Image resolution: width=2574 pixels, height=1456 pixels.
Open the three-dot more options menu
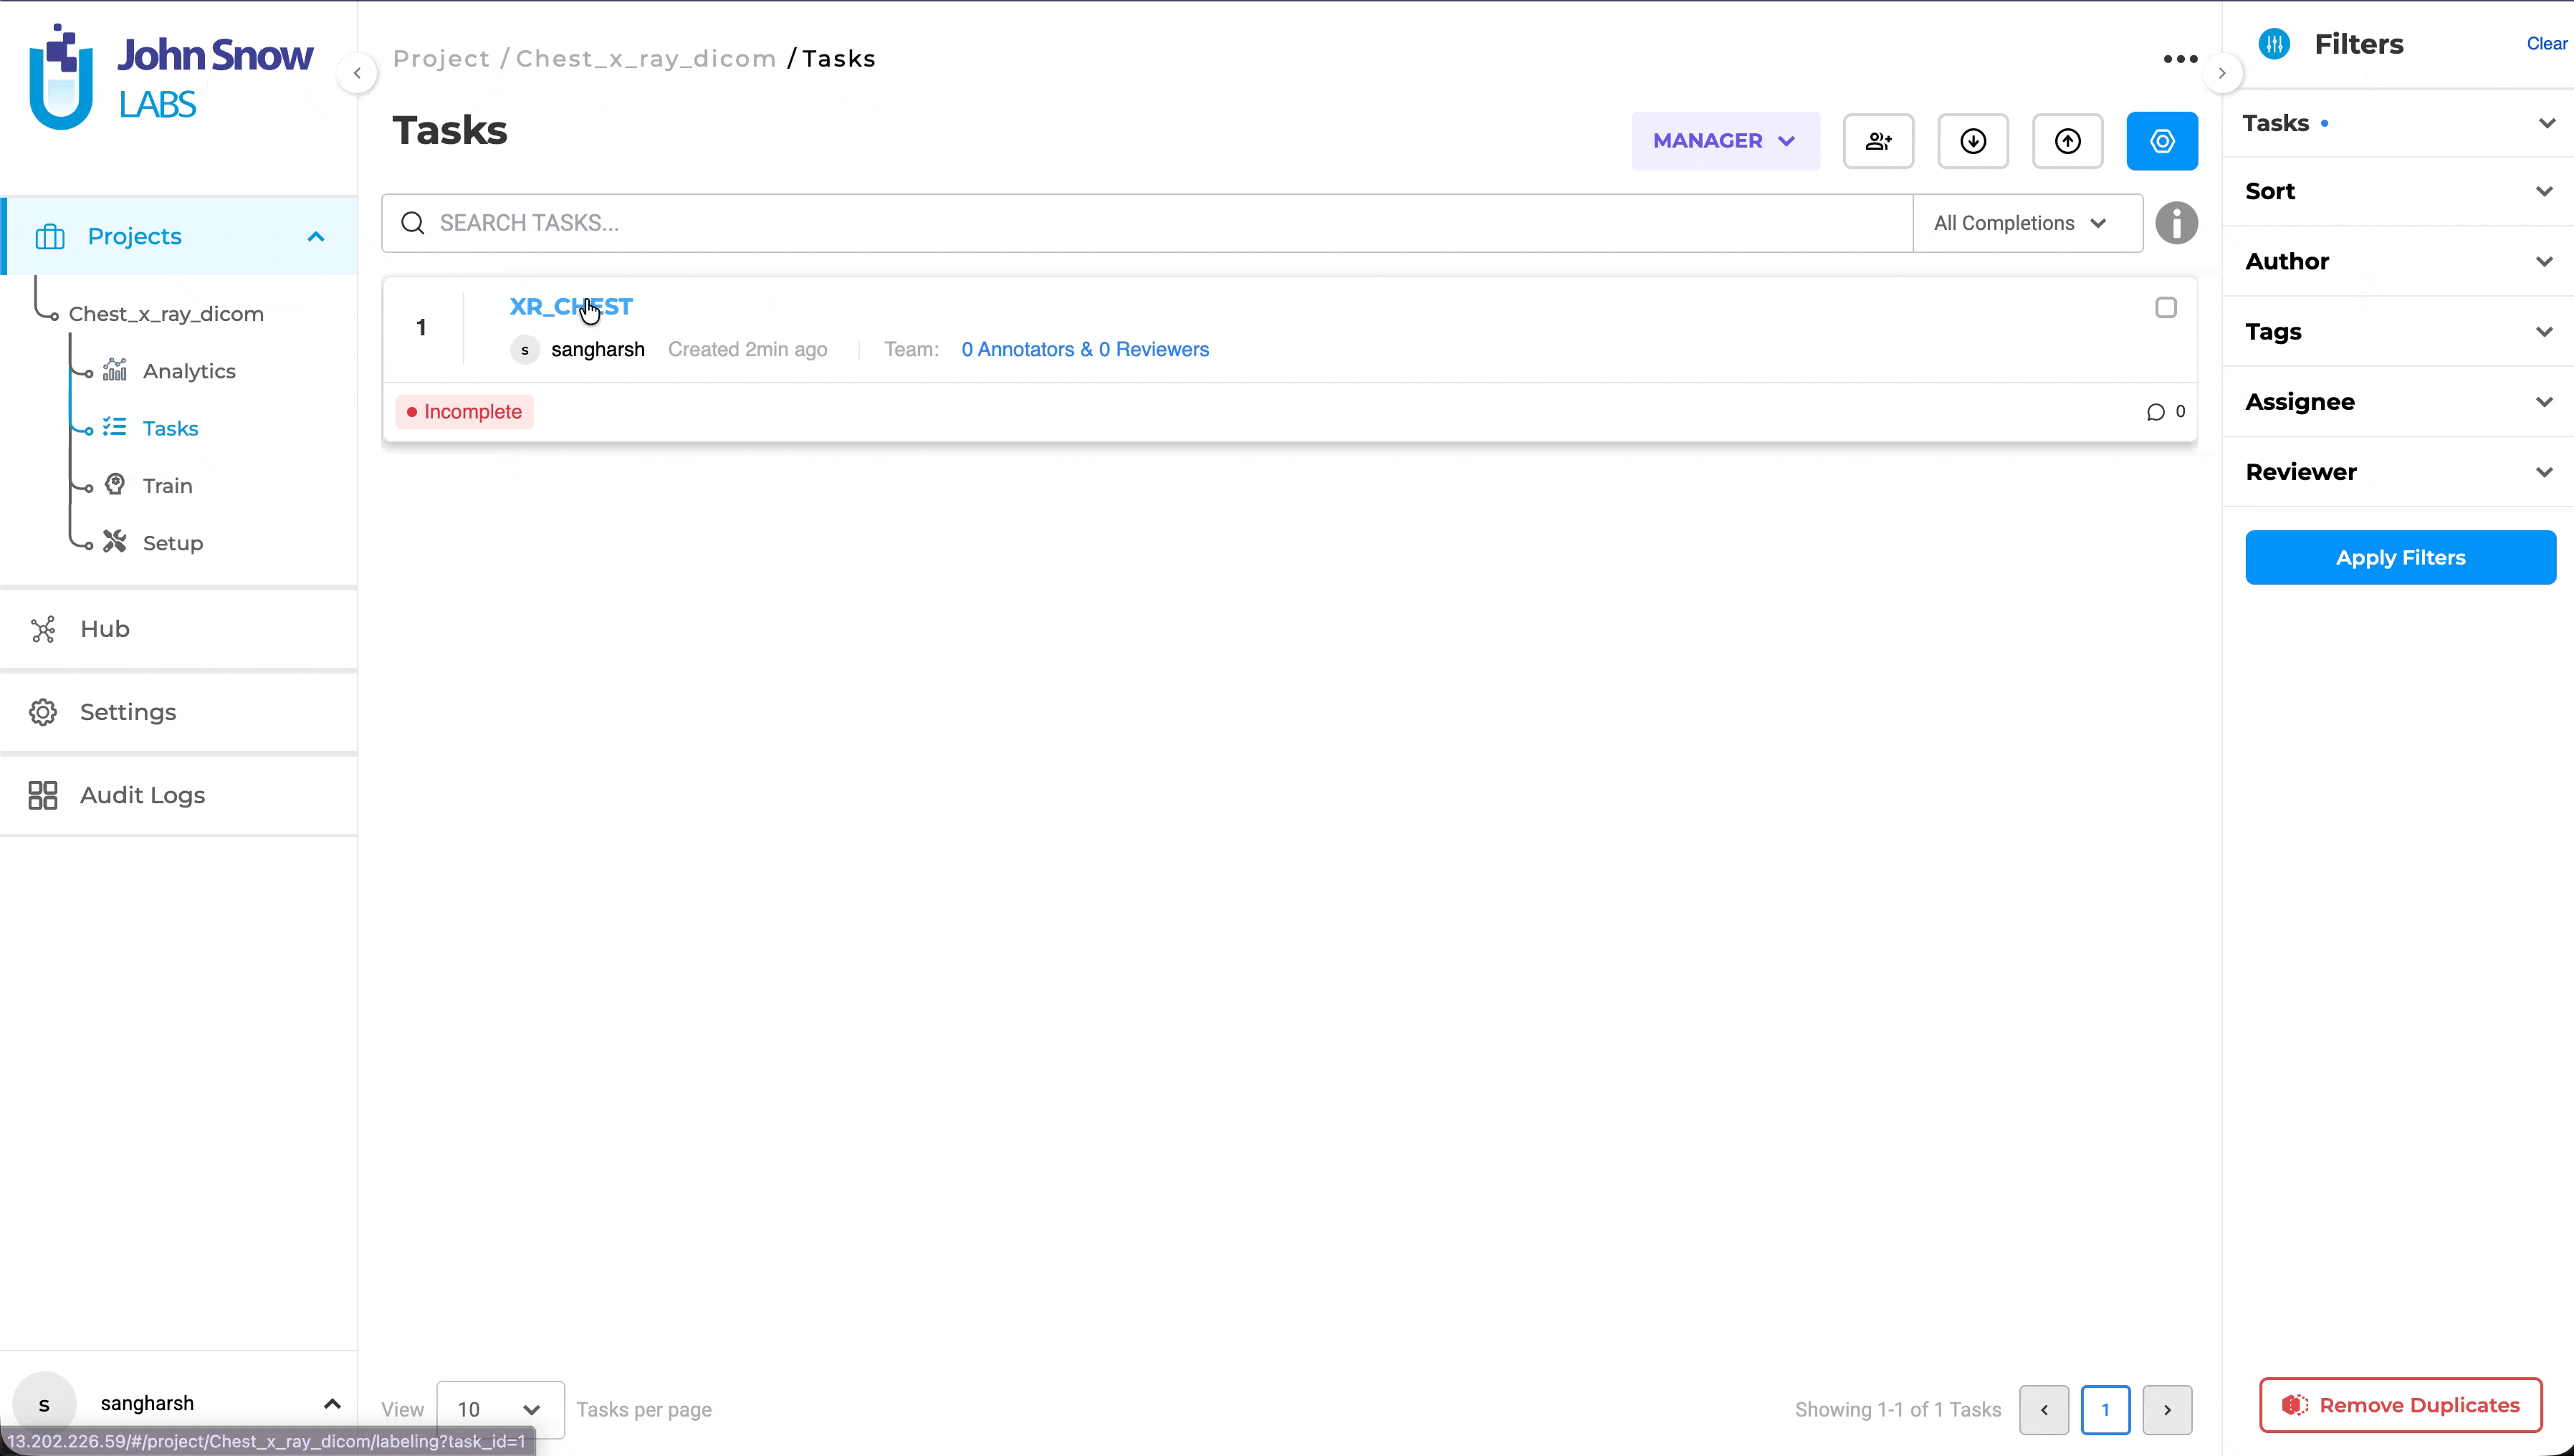(x=2180, y=59)
